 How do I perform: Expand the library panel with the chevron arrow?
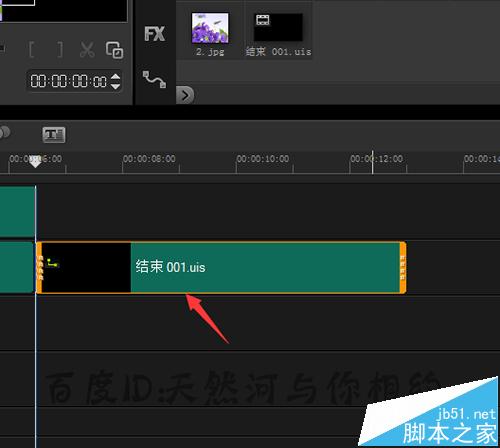click(x=185, y=96)
